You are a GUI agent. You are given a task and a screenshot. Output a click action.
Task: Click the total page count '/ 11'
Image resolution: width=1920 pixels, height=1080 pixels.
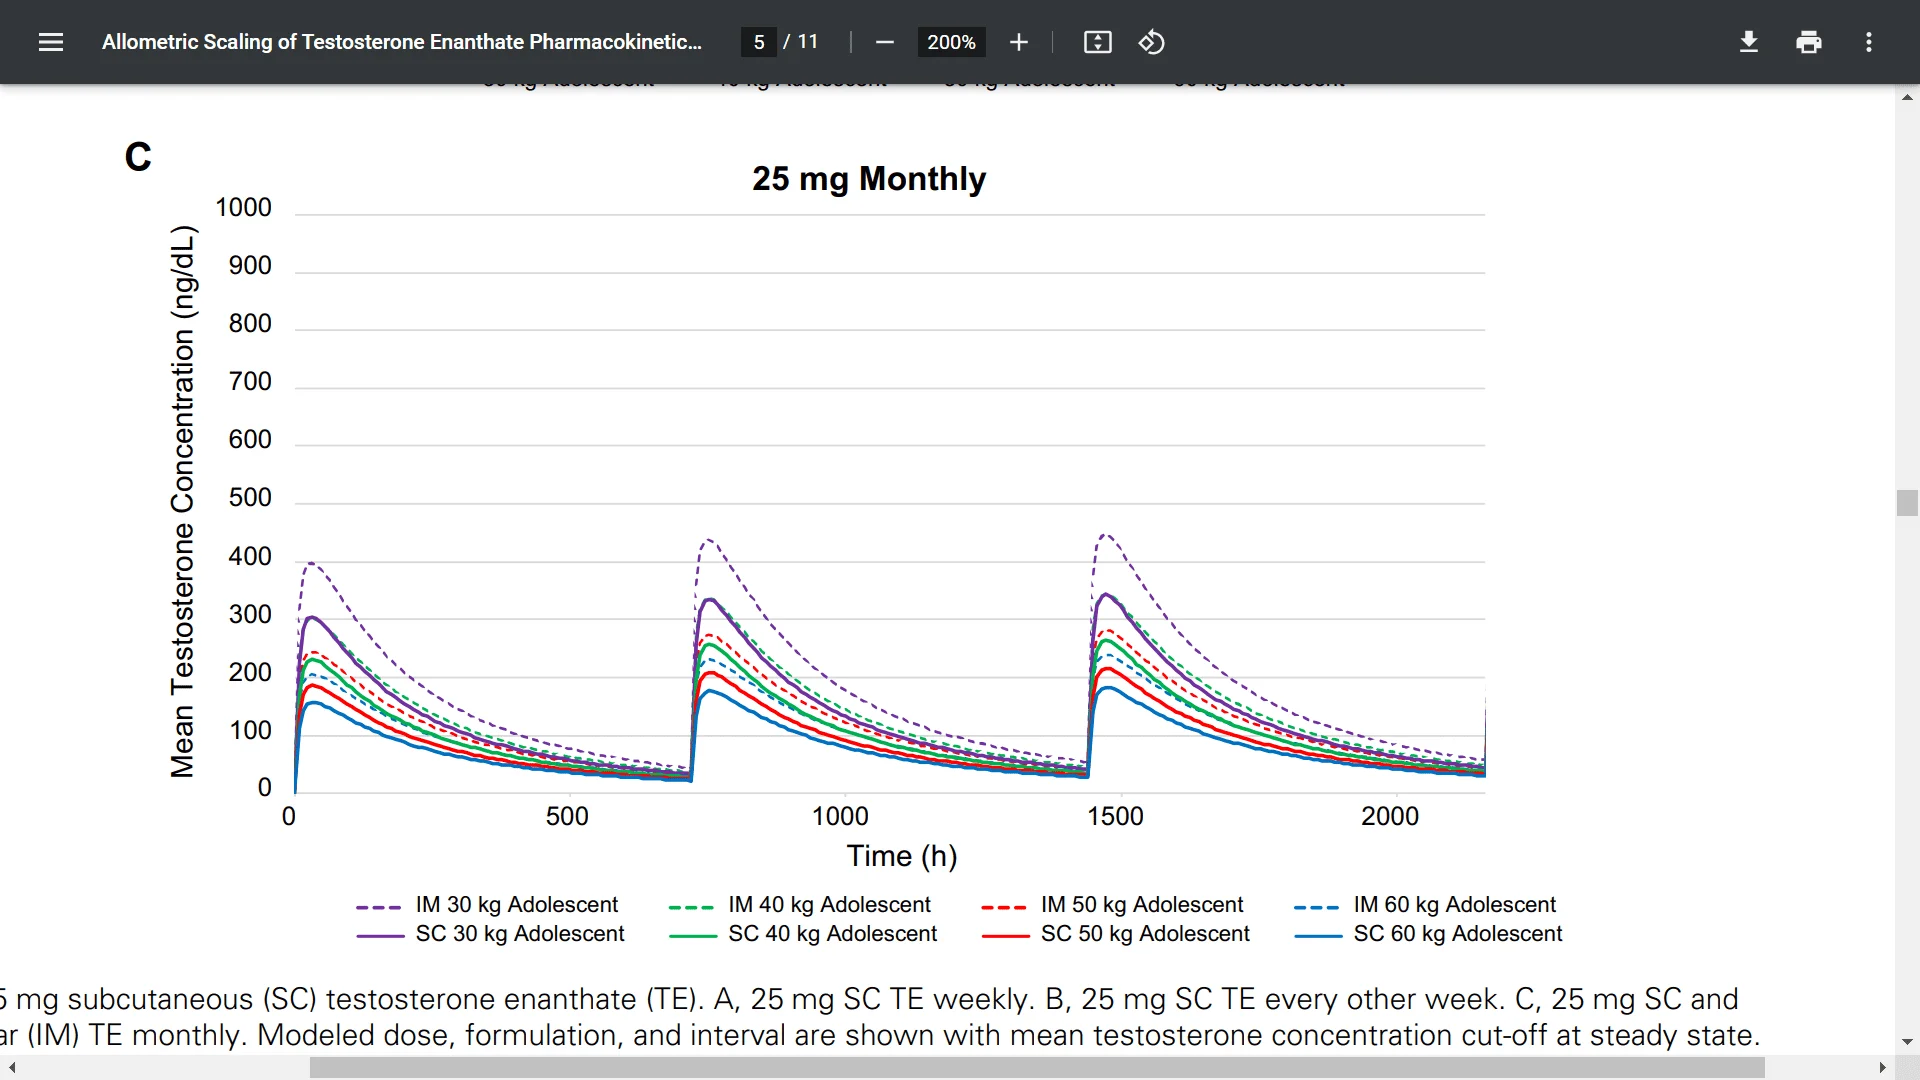pos(801,42)
